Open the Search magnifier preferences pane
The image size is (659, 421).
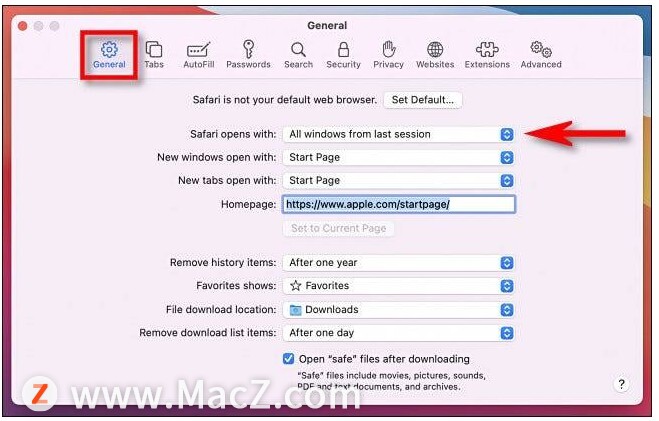(298, 55)
